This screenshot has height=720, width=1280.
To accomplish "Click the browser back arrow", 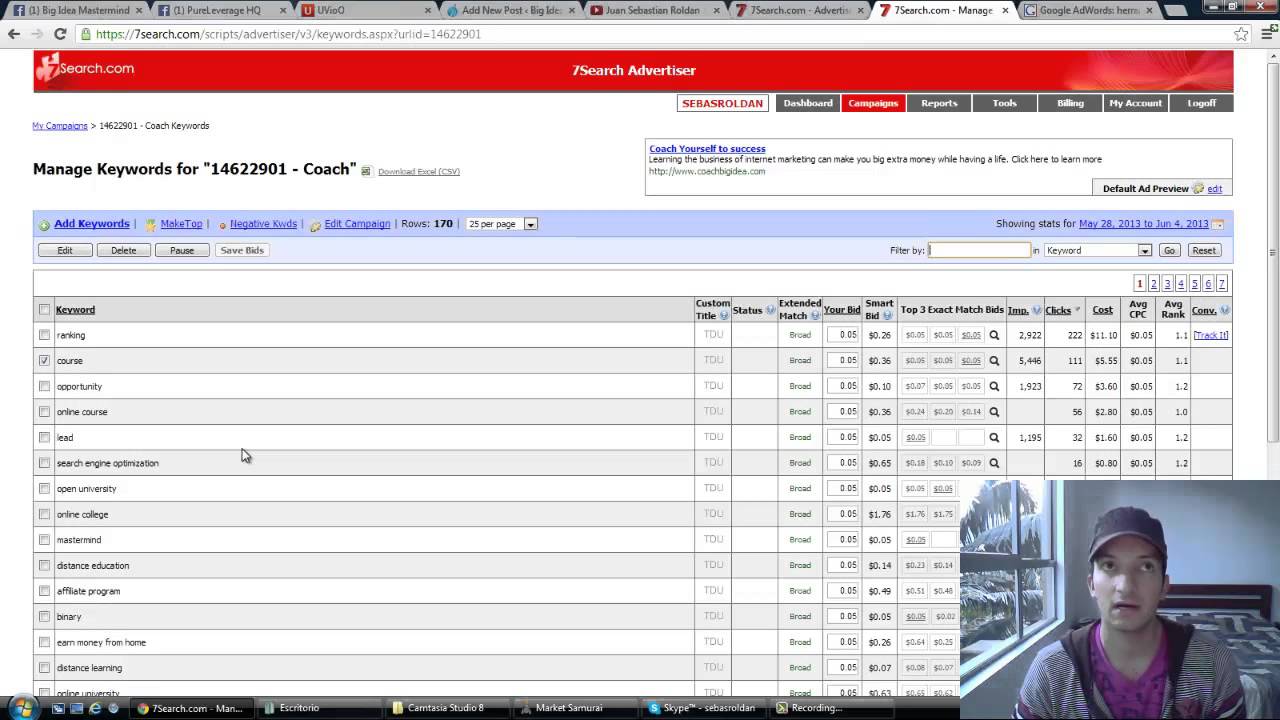I will click(14, 34).
